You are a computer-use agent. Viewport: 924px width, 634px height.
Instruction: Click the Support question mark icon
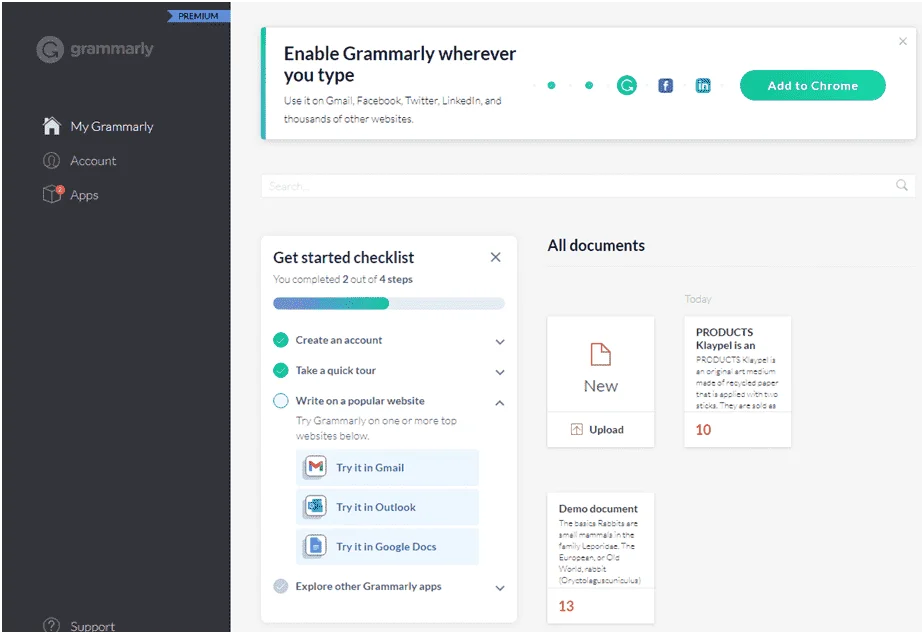tap(51, 625)
